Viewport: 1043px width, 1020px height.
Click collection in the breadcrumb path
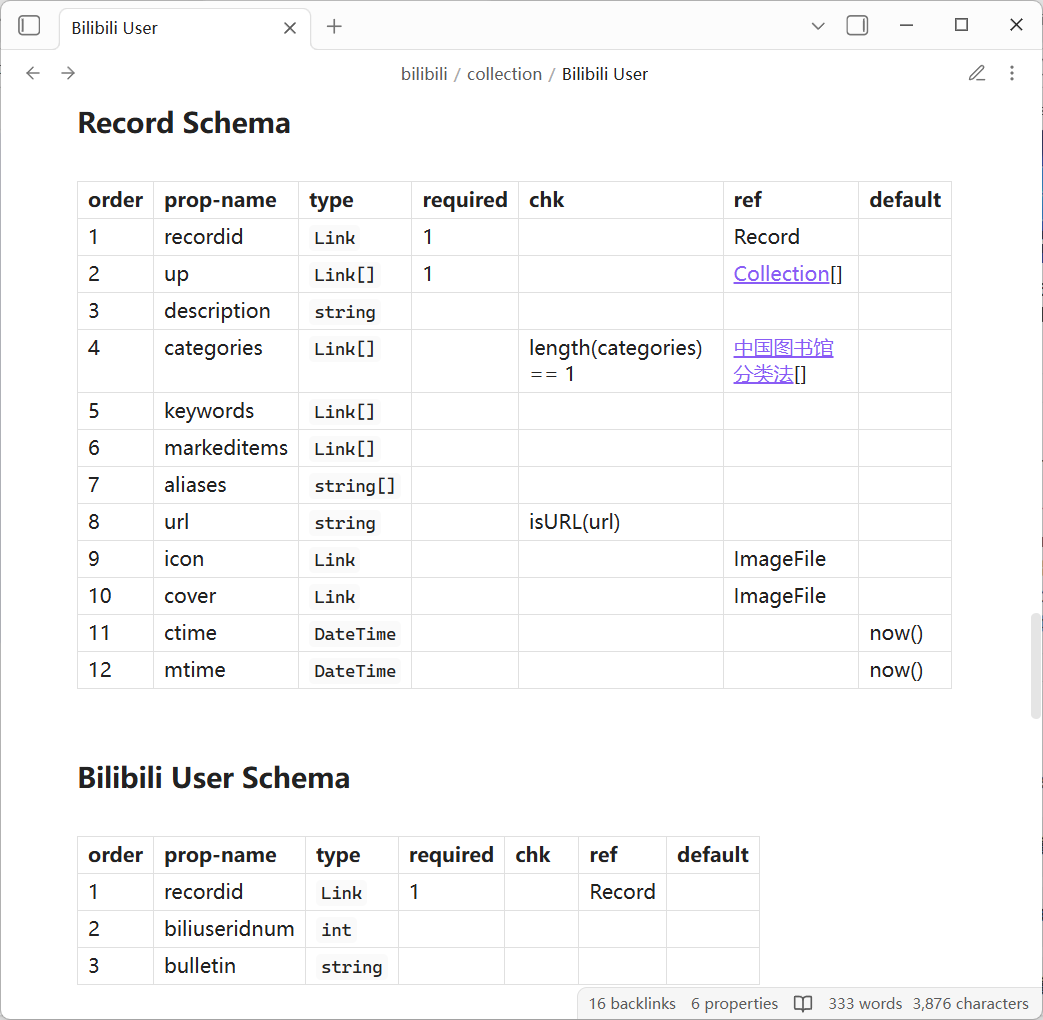click(x=504, y=74)
